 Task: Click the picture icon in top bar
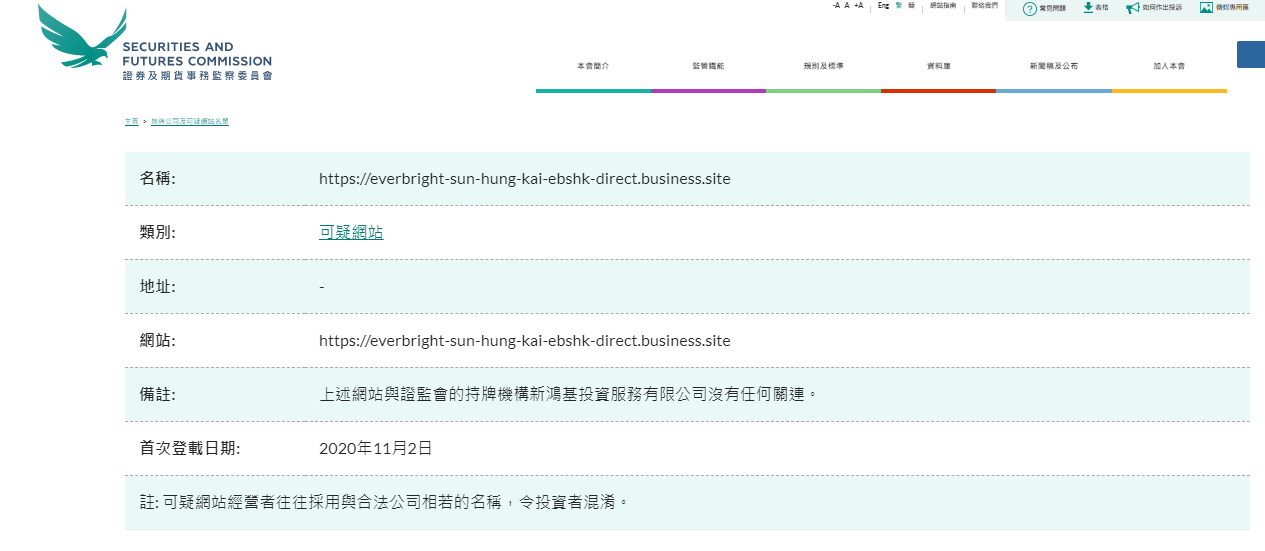point(1206,7)
